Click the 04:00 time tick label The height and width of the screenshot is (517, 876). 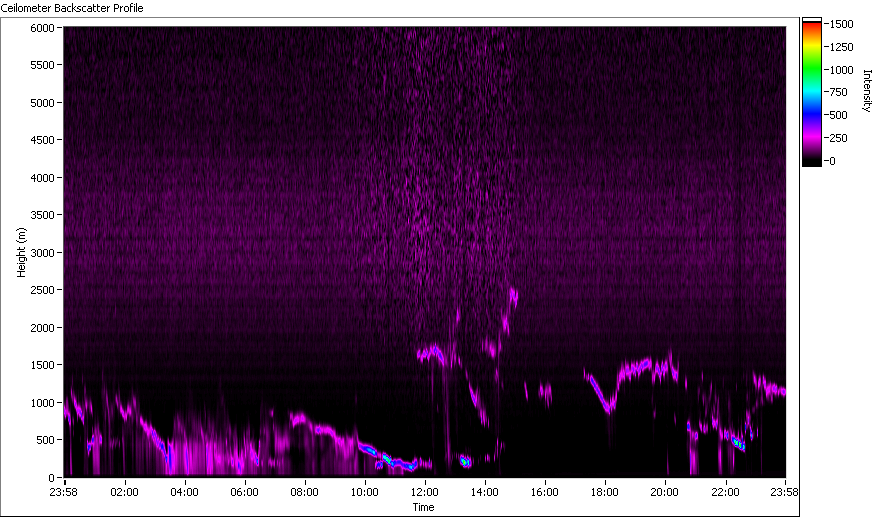tap(184, 492)
